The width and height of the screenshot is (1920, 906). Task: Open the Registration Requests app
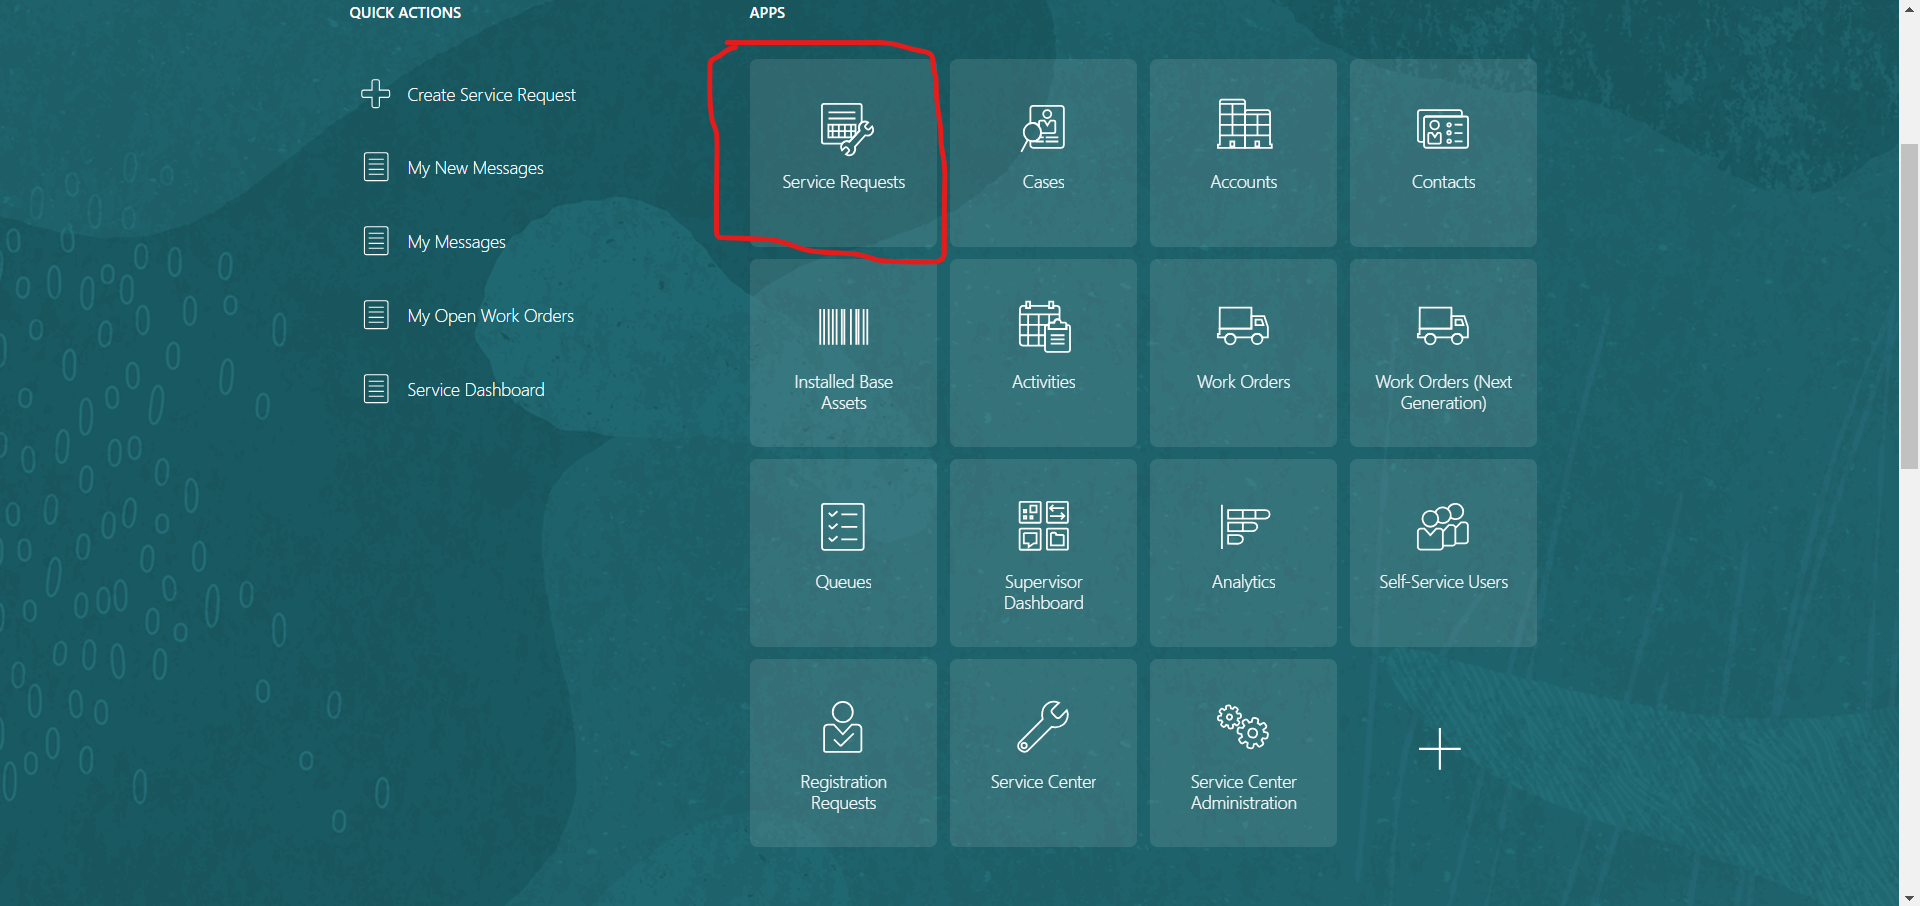[843, 752]
